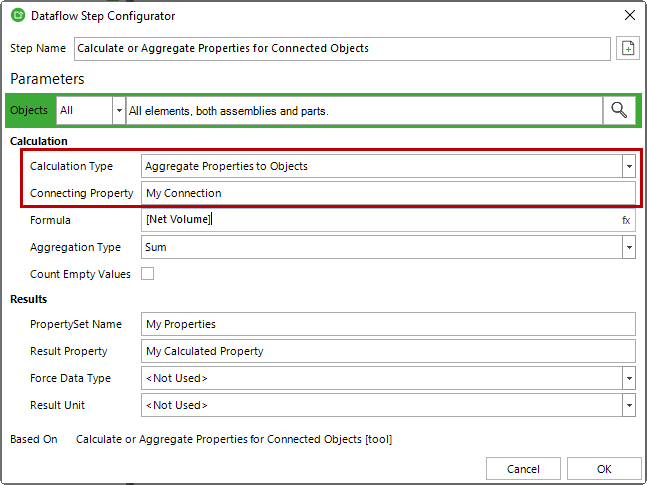Click the Connecting Property field
This screenshot has width=647, height=485.
(x=388, y=193)
